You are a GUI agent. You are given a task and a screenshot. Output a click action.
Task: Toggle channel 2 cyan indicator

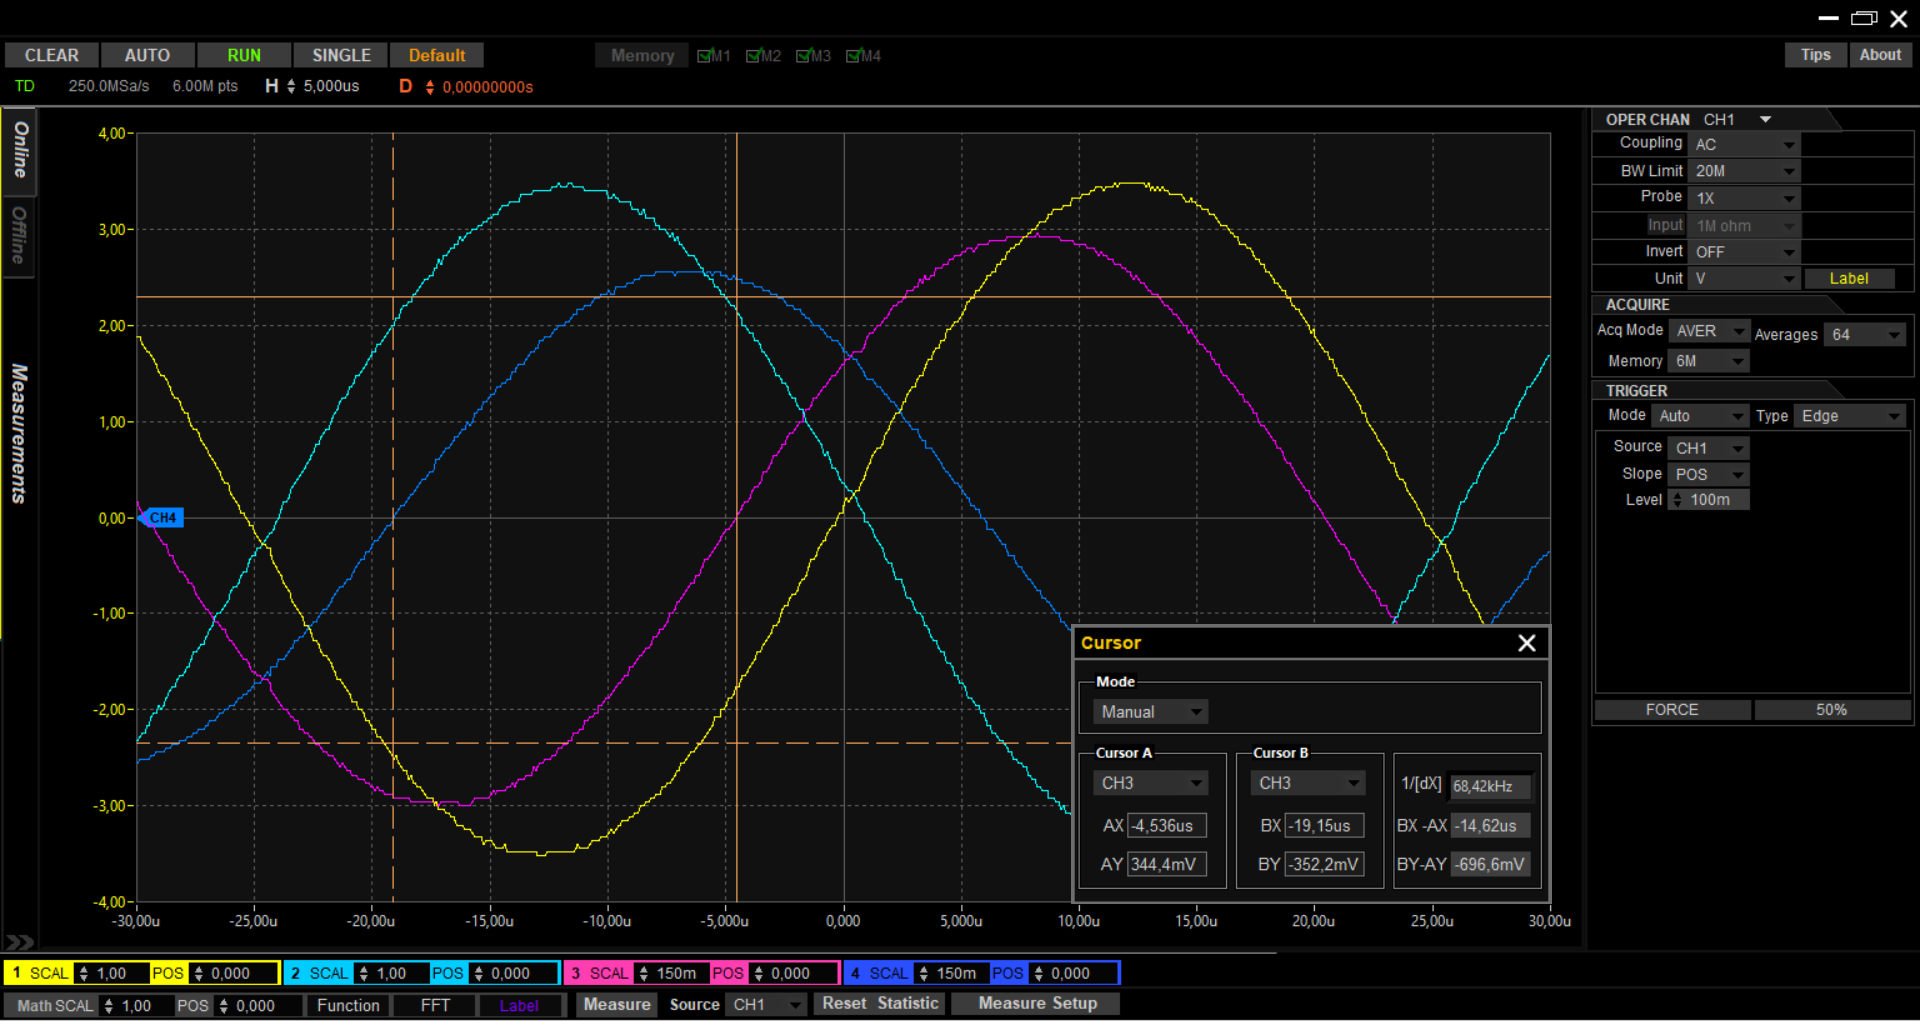point(296,973)
